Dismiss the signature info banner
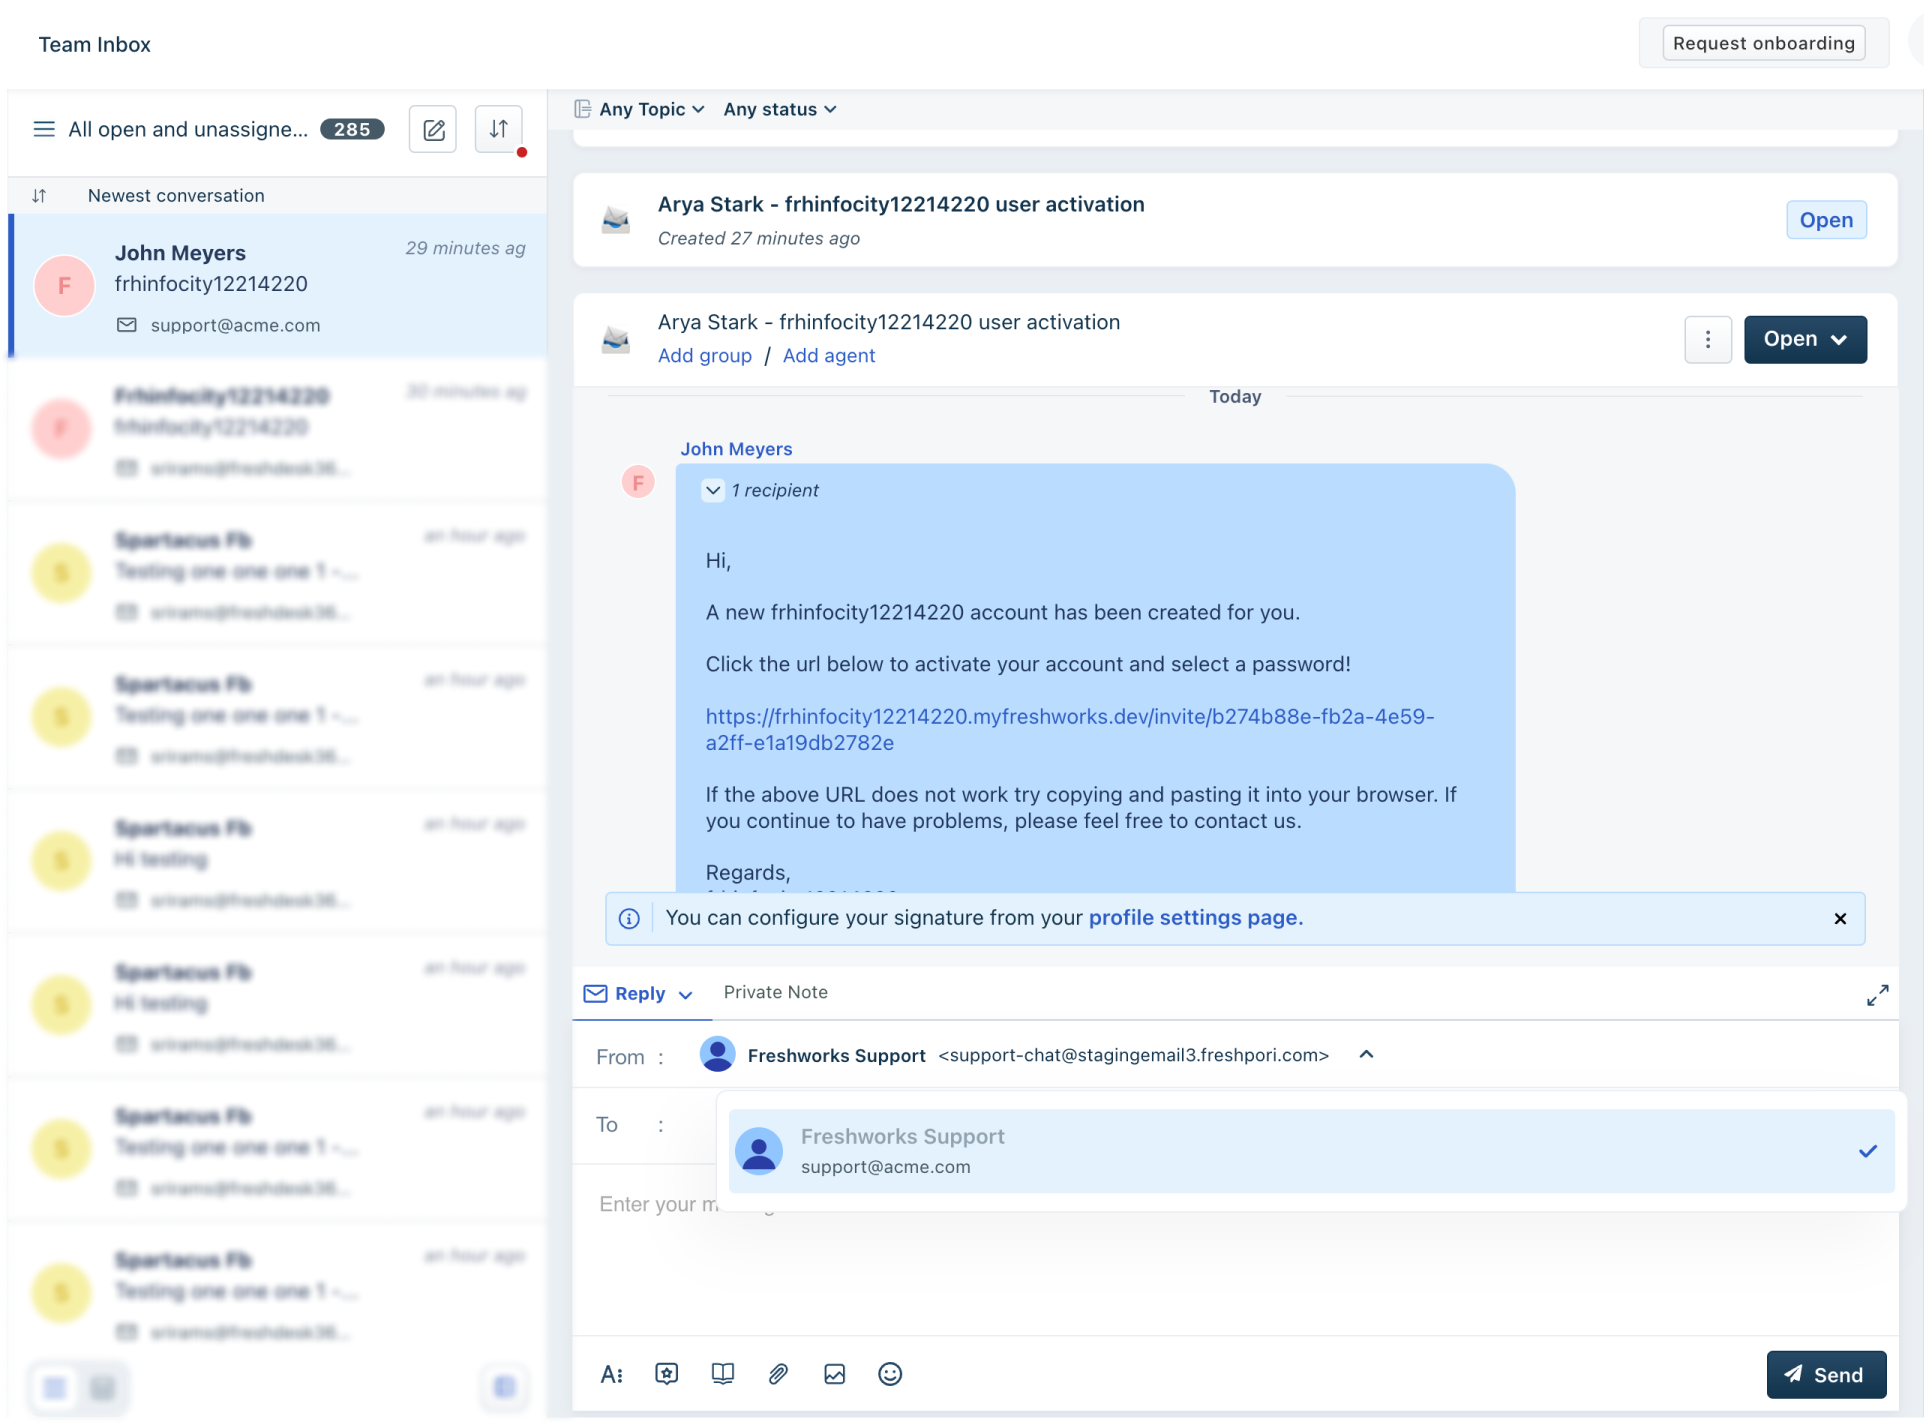 tap(1839, 918)
